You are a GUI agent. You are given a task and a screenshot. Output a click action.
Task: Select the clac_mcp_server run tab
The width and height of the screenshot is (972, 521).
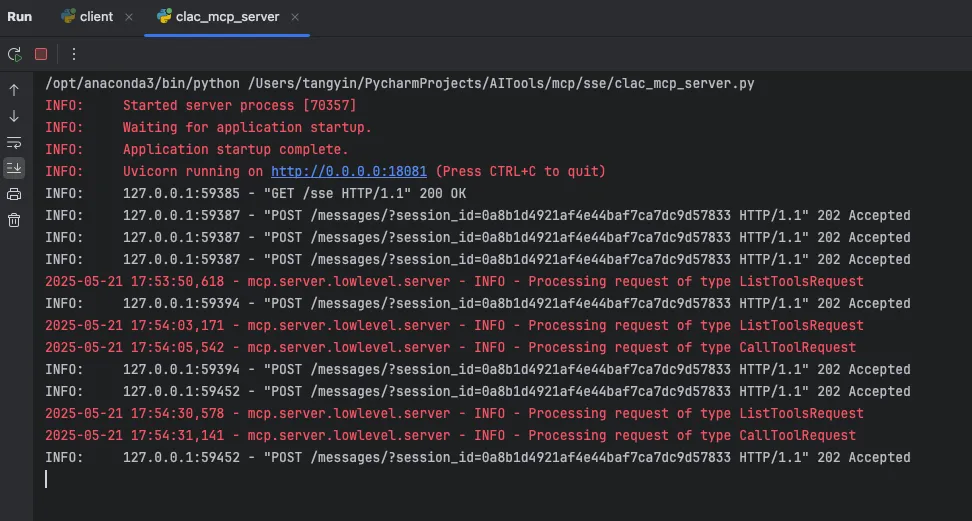point(227,17)
